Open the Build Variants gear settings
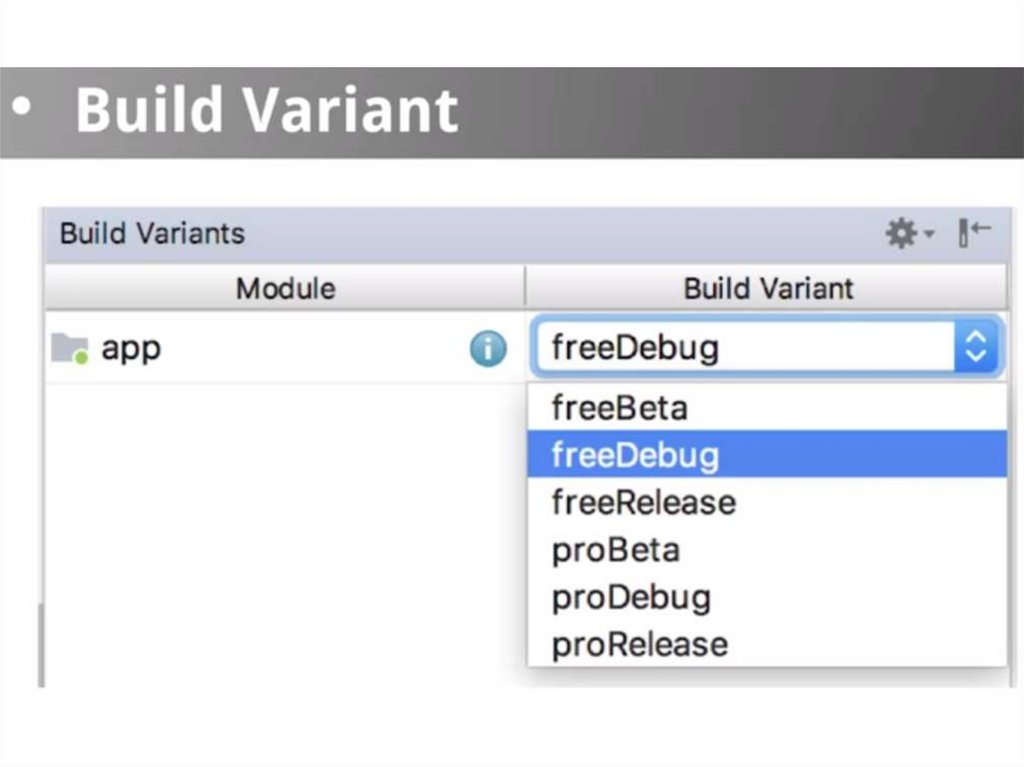Viewport: 1024px width, 767px height. [x=901, y=234]
